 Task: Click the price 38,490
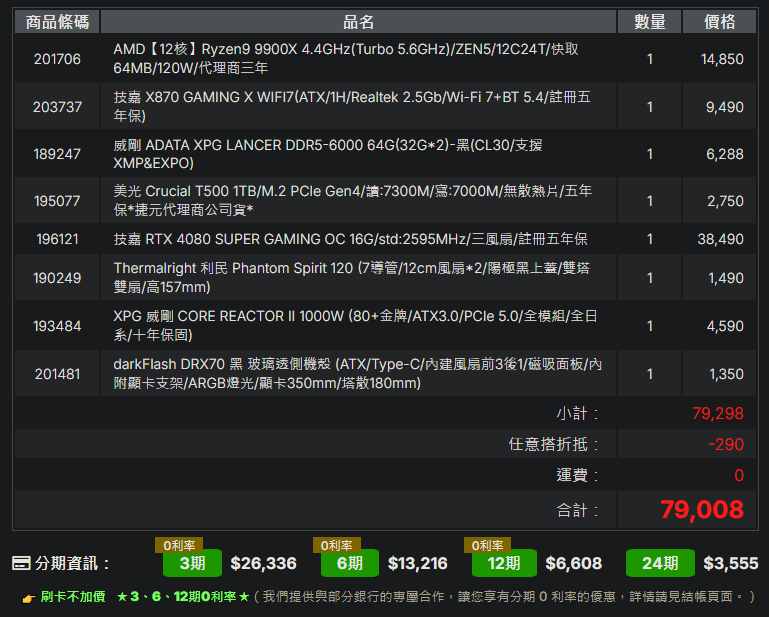[x=720, y=239]
